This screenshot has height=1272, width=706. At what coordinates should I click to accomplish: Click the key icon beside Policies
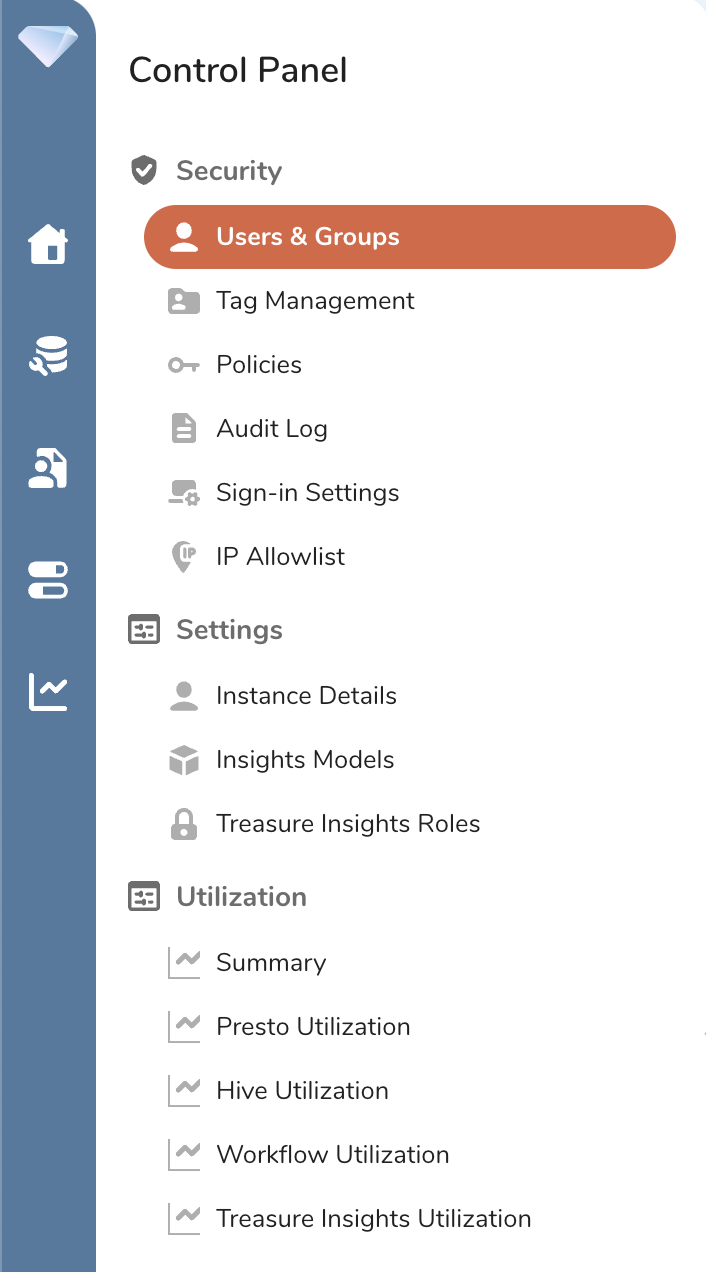184,366
